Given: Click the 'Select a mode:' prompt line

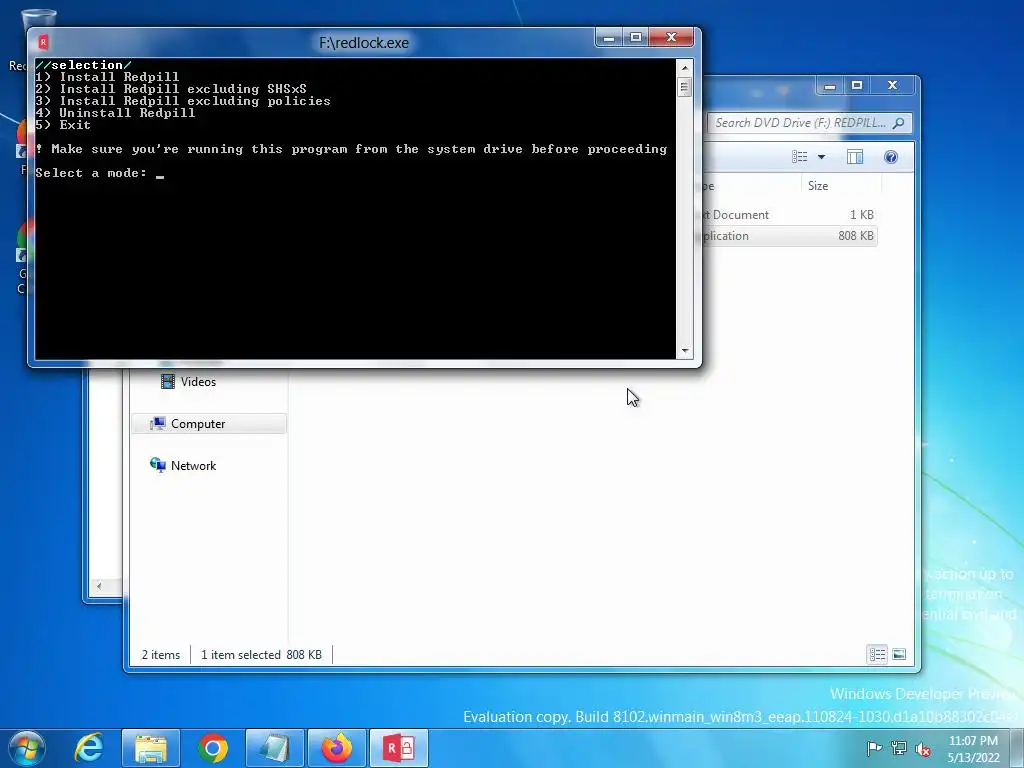Looking at the screenshot, I should tap(91, 173).
